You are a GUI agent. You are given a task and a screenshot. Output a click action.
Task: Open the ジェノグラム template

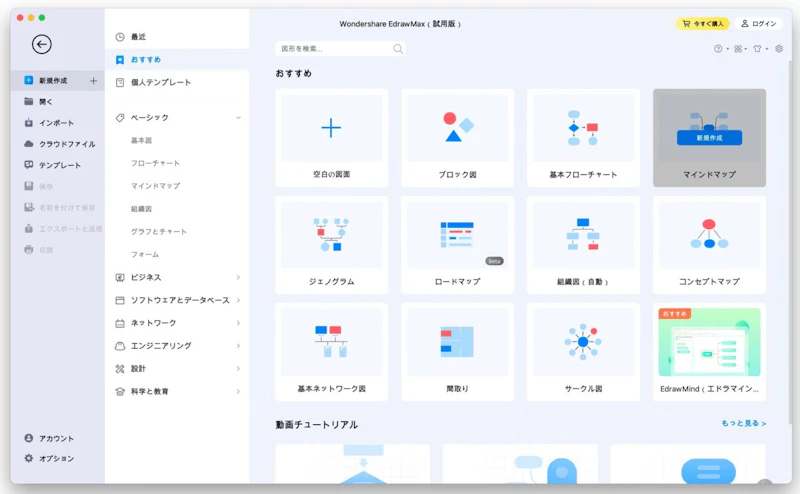(x=332, y=245)
